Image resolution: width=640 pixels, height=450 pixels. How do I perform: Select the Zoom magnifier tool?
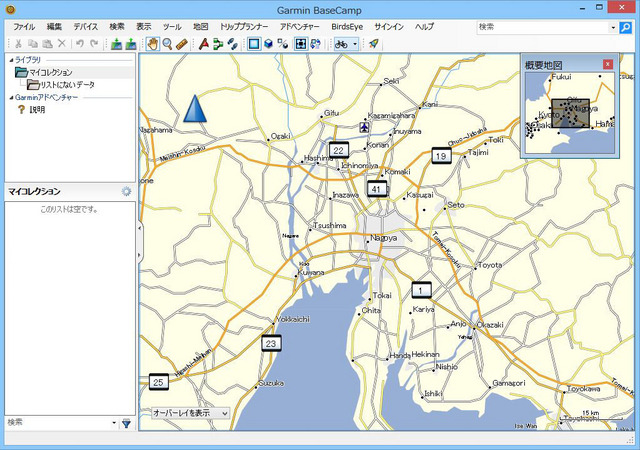click(167, 44)
